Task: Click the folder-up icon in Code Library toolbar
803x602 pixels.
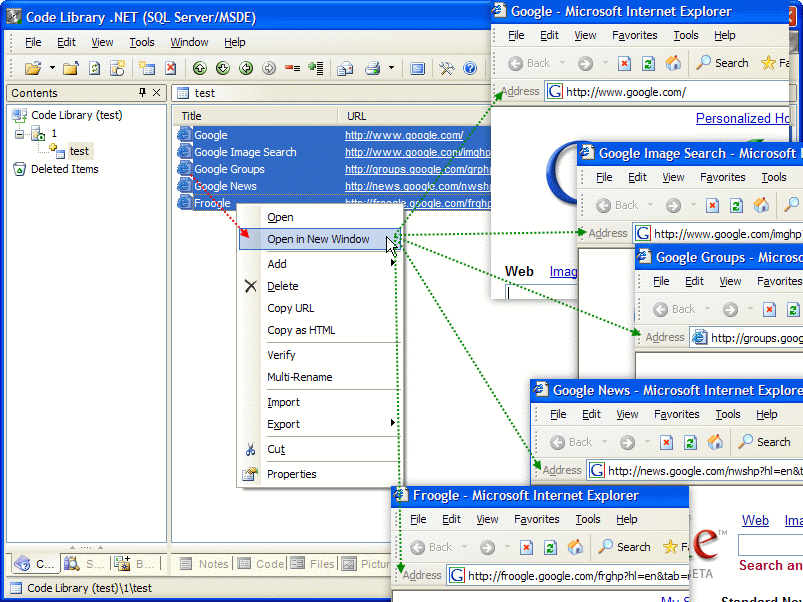Action: pyautogui.click(x=71, y=68)
